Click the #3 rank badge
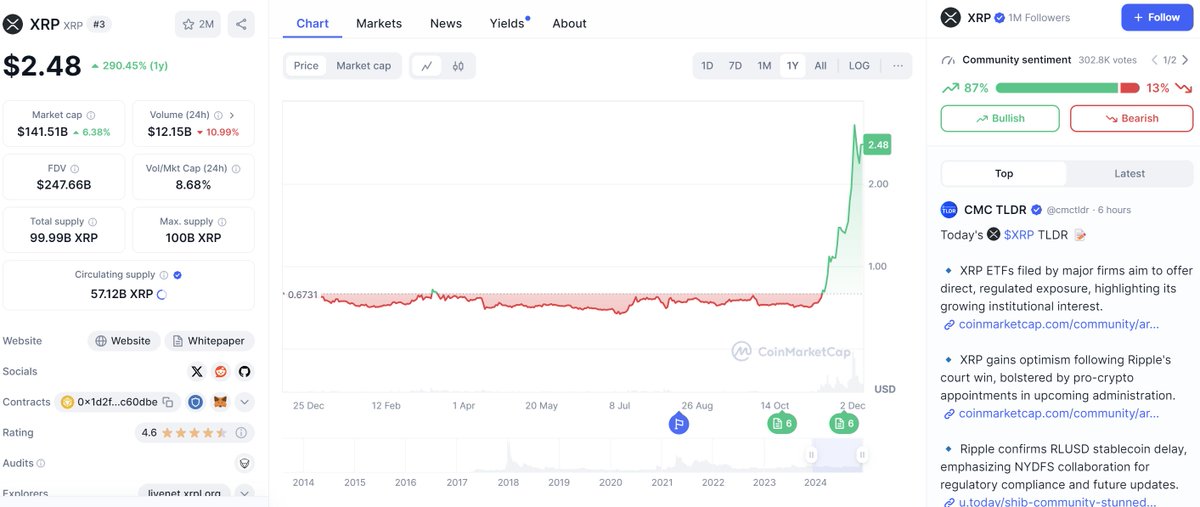Viewport: 1200px width, 507px height. [x=100, y=24]
